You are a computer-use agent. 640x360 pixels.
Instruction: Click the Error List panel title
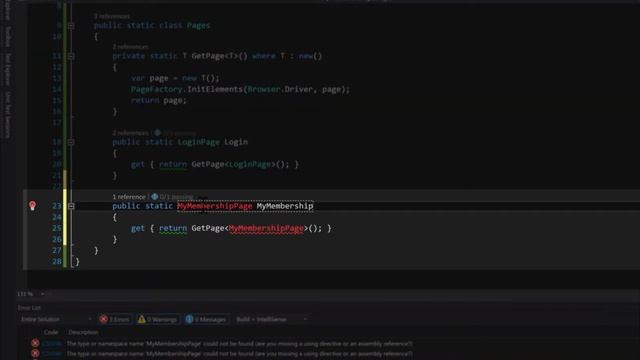(29, 308)
